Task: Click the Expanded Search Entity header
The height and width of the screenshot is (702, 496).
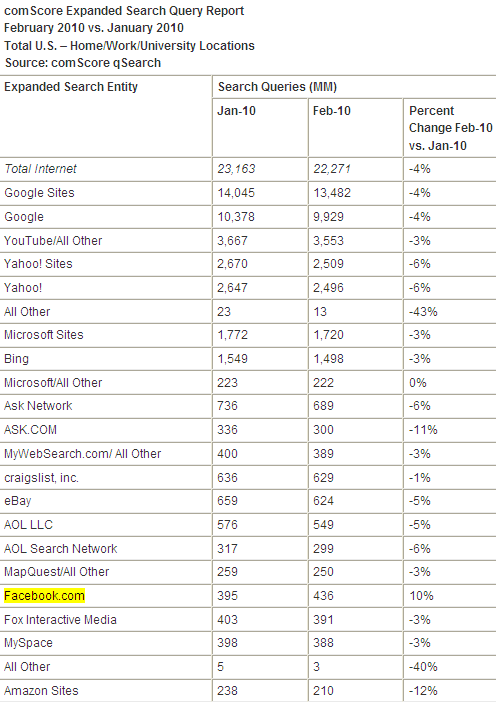Action: pyautogui.click(x=71, y=86)
